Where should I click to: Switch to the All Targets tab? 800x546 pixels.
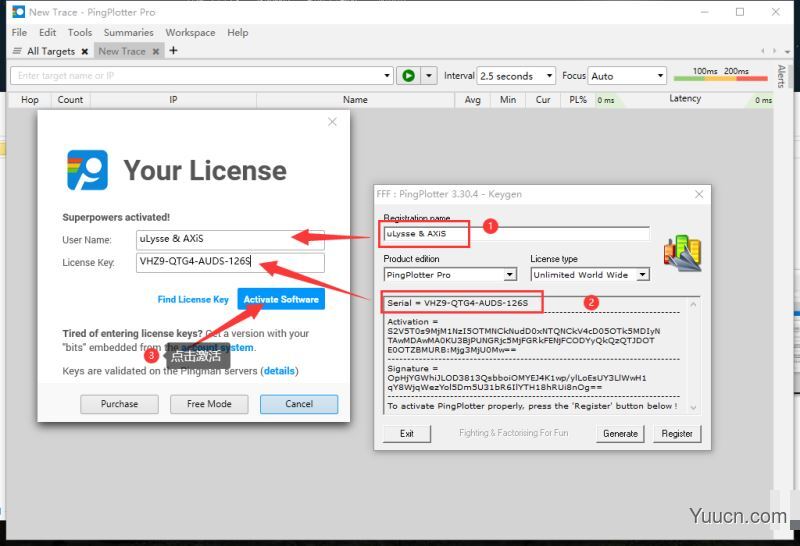[x=50, y=51]
